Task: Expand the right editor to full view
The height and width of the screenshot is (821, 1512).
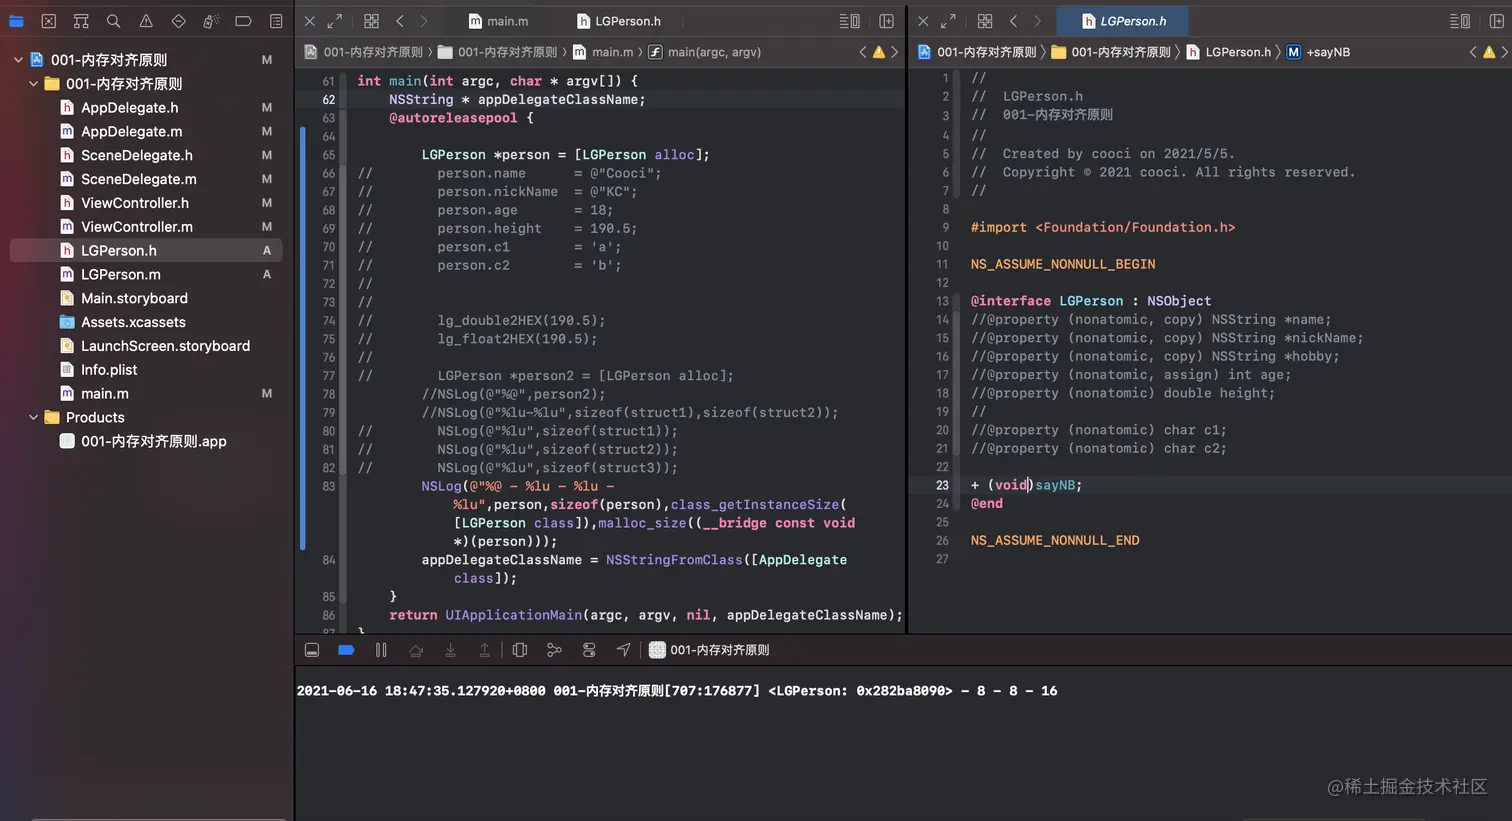Action: 948,21
